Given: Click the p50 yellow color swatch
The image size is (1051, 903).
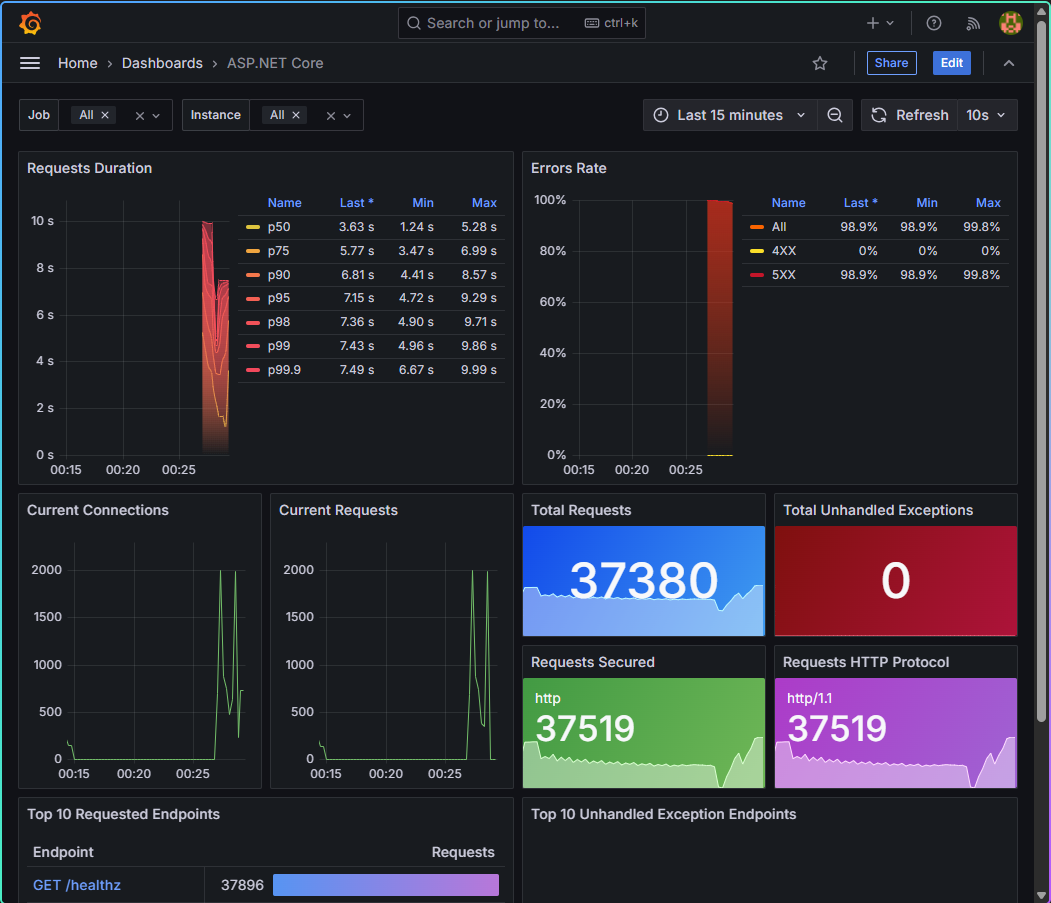Looking at the screenshot, I should tap(253, 227).
